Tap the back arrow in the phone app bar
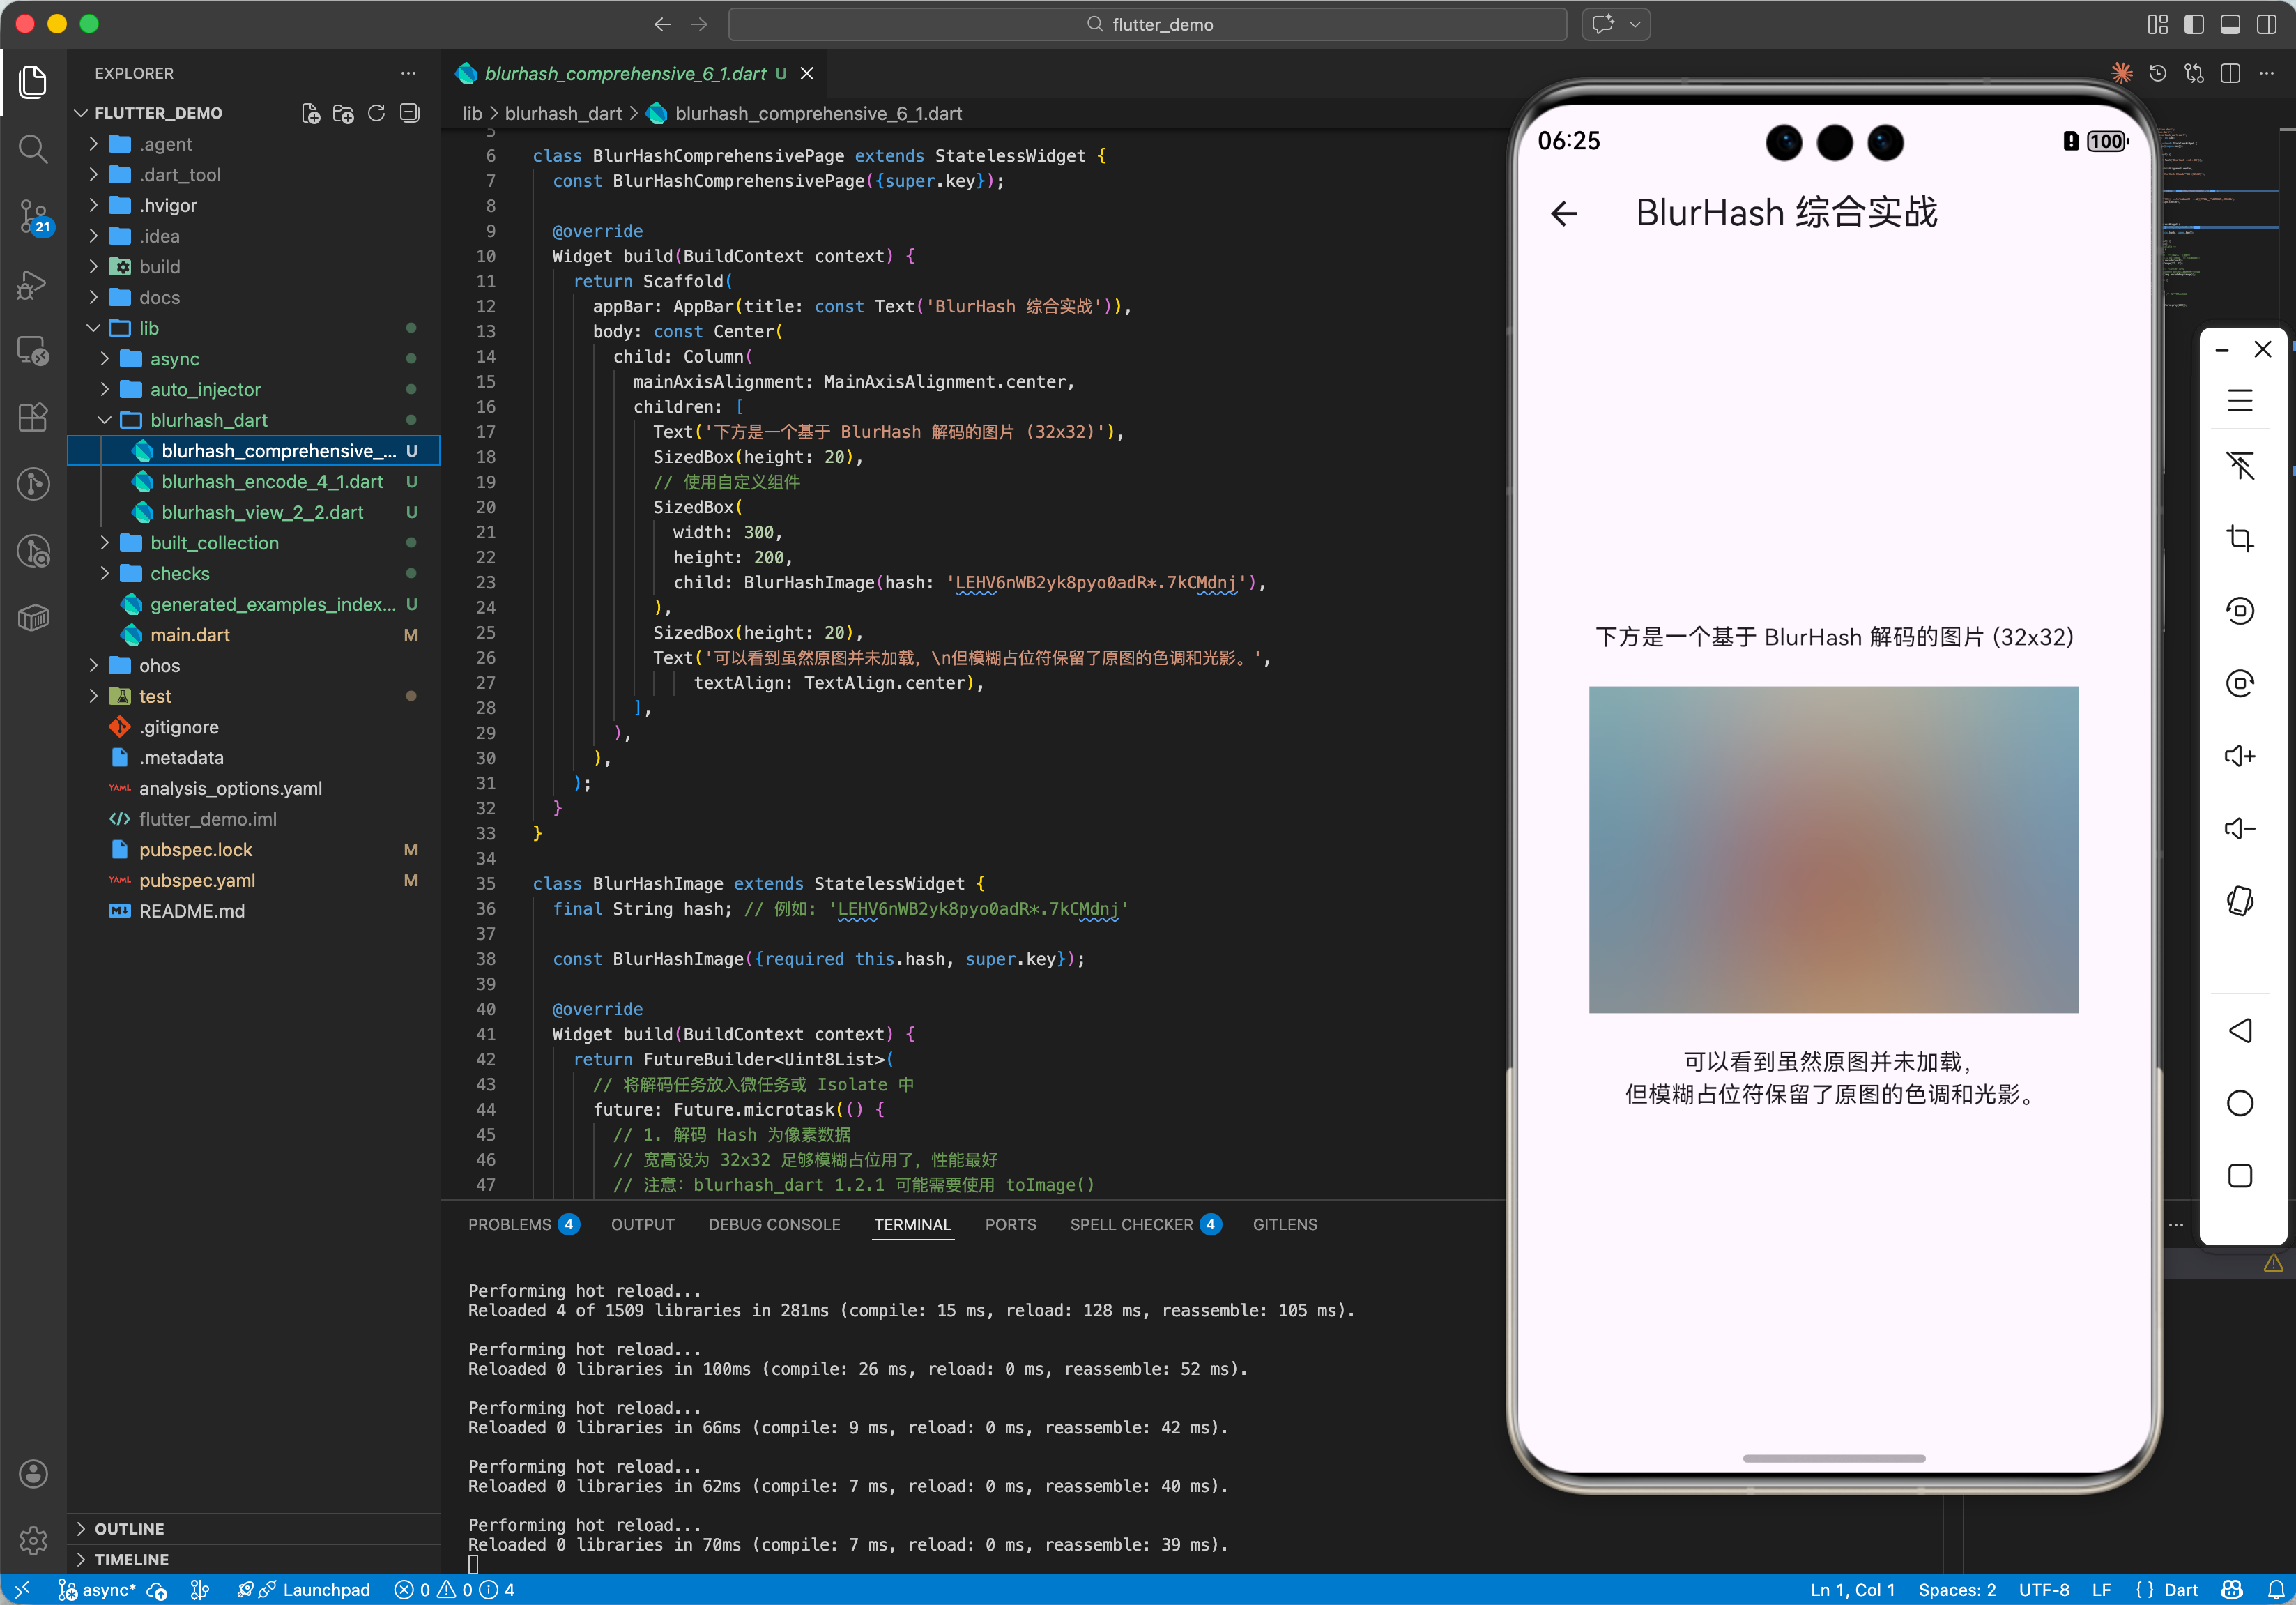The image size is (2296, 1605). point(1563,213)
